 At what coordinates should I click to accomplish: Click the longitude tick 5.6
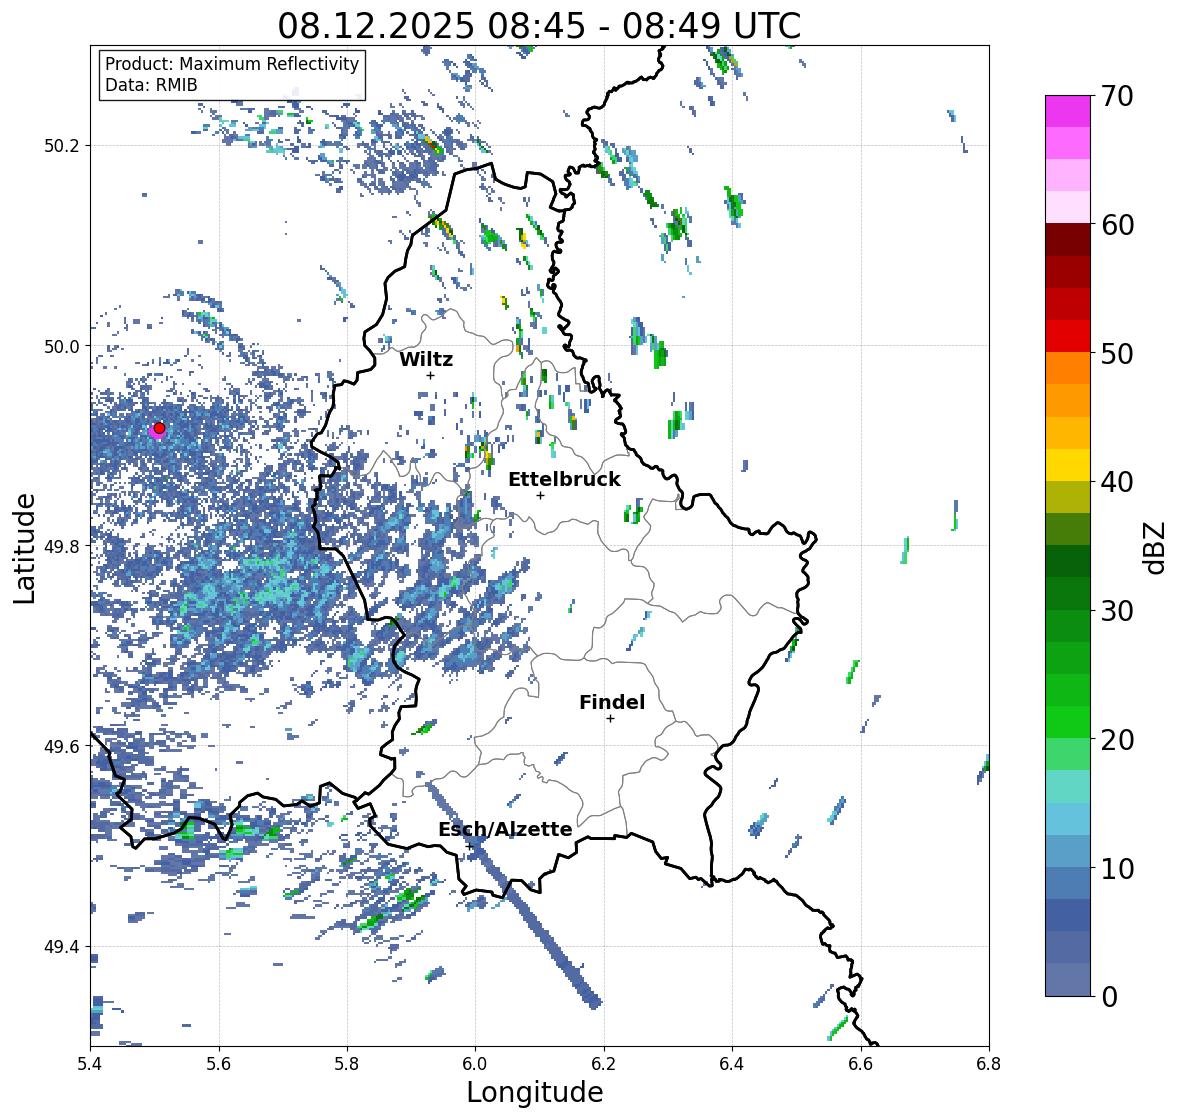219,1064
